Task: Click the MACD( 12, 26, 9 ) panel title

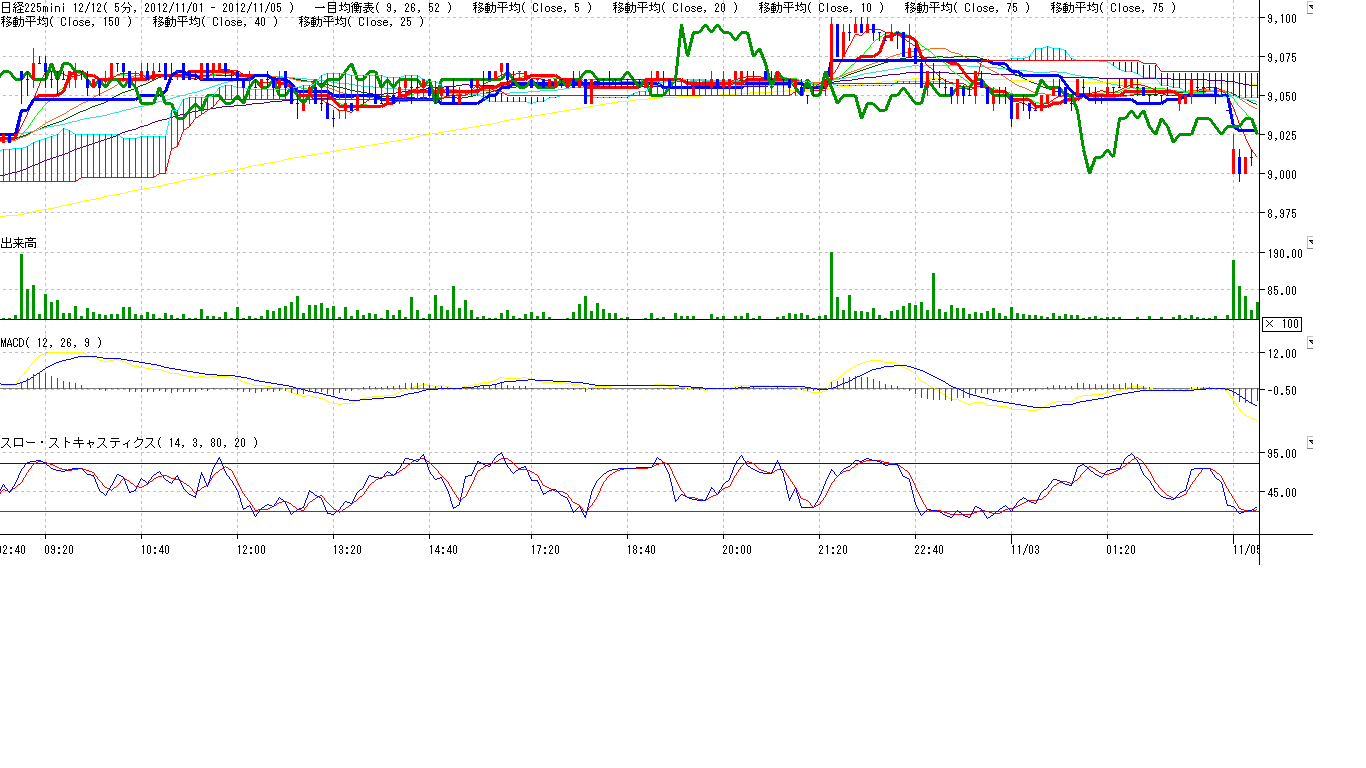Action: pos(51,343)
